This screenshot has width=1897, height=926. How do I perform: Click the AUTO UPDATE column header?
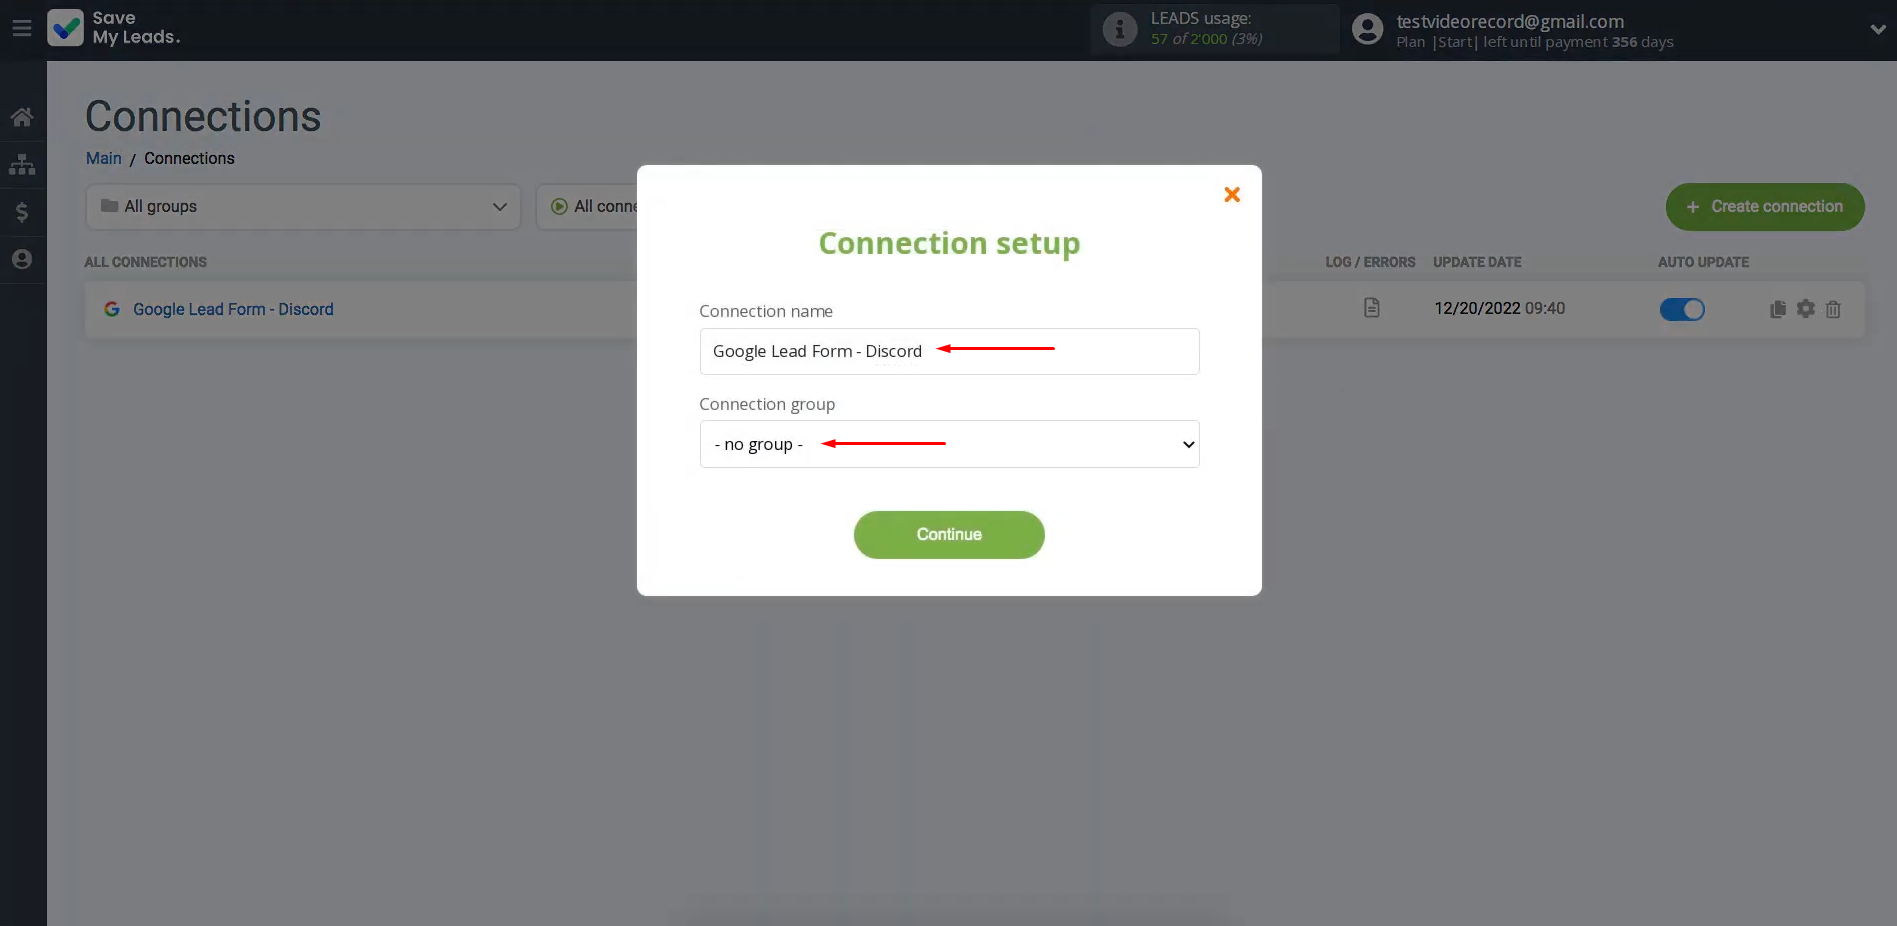click(x=1703, y=262)
